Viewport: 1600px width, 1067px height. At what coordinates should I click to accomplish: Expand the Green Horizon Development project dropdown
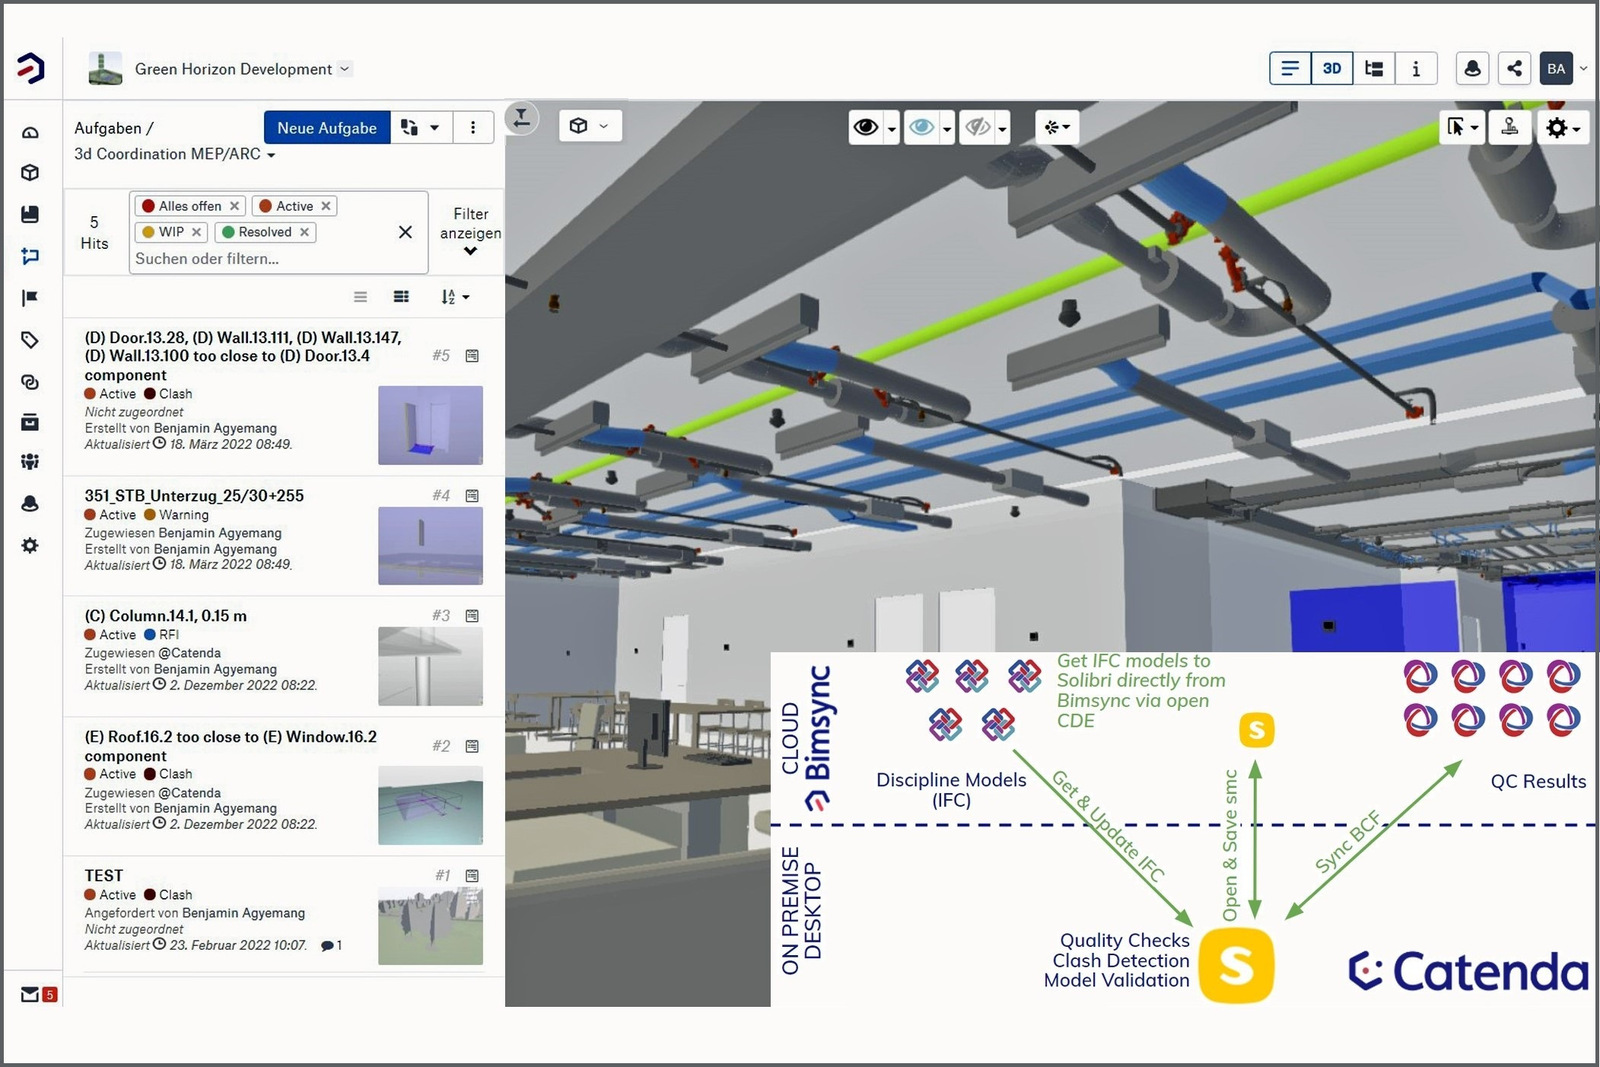[x=345, y=68]
